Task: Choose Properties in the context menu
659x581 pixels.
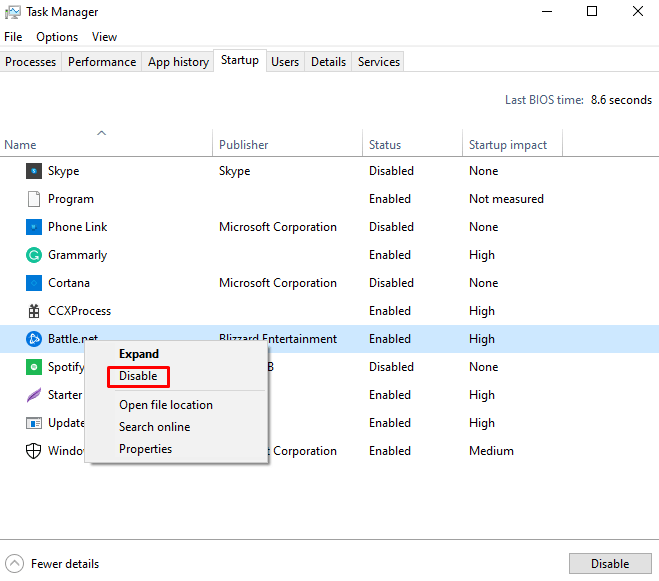Action: [x=145, y=449]
